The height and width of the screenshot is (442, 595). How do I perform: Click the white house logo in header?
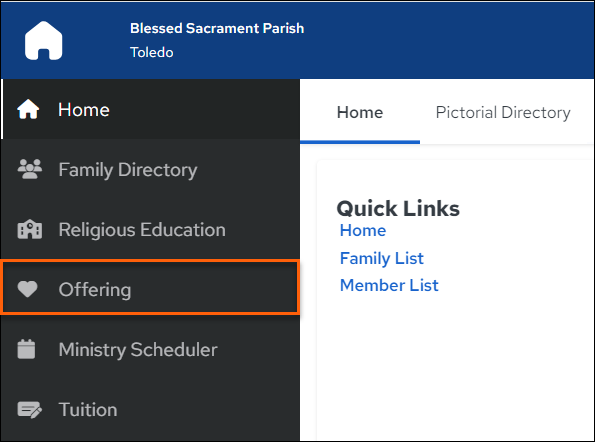tap(44, 41)
